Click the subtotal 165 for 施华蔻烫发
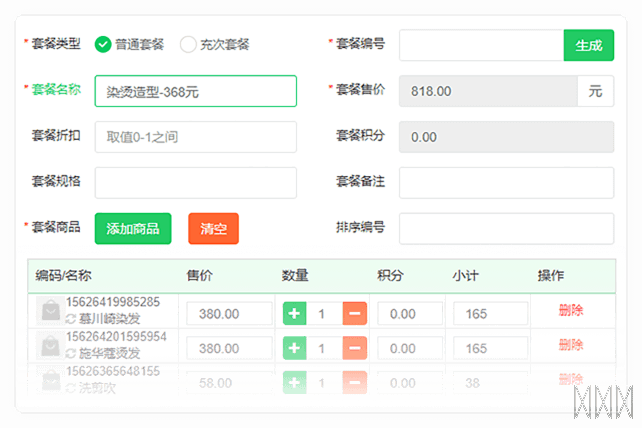The image size is (642, 428). (x=491, y=348)
